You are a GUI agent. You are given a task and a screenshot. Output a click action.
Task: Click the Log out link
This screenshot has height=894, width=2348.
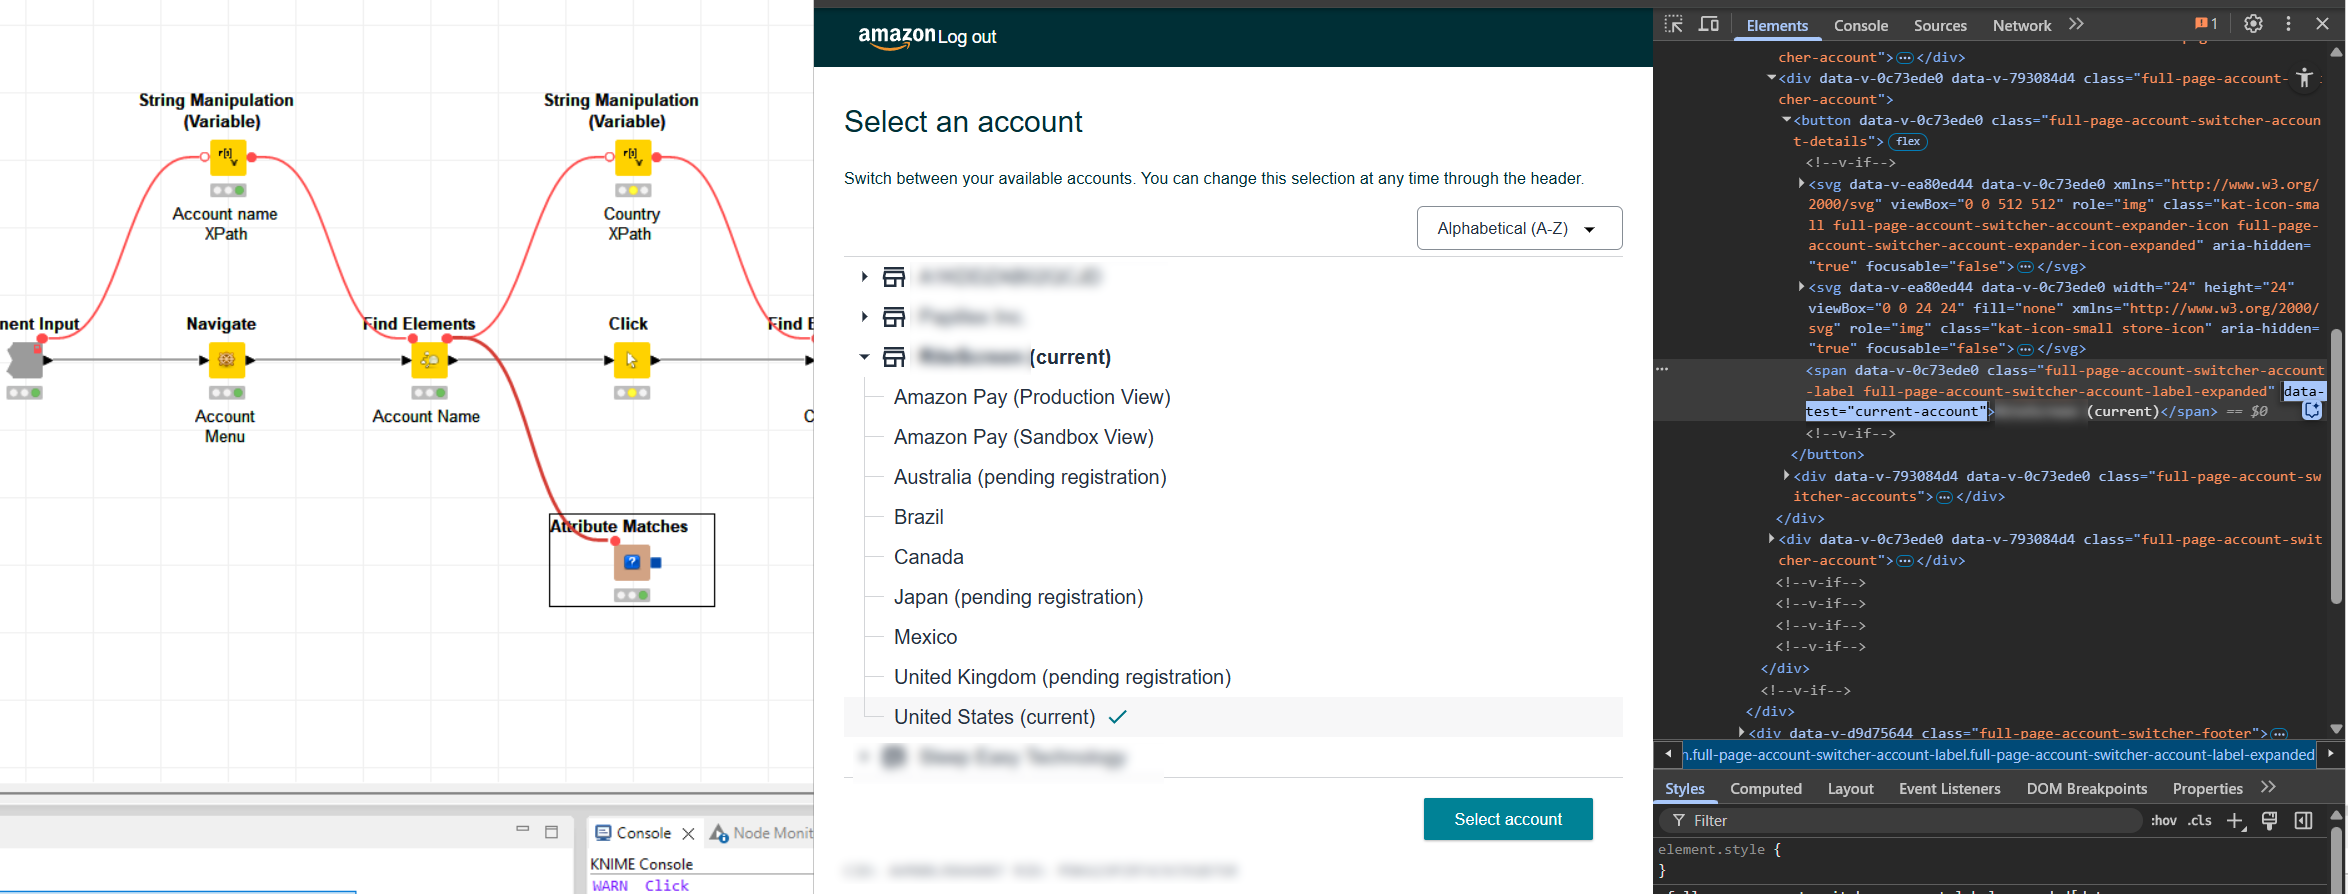click(x=967, y=37)
